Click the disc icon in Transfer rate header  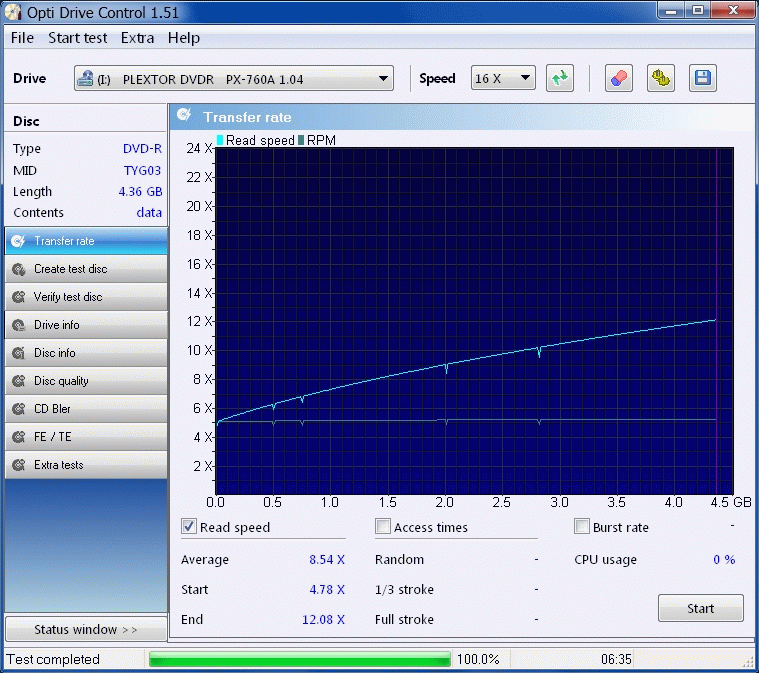click(x=184, y=115)
